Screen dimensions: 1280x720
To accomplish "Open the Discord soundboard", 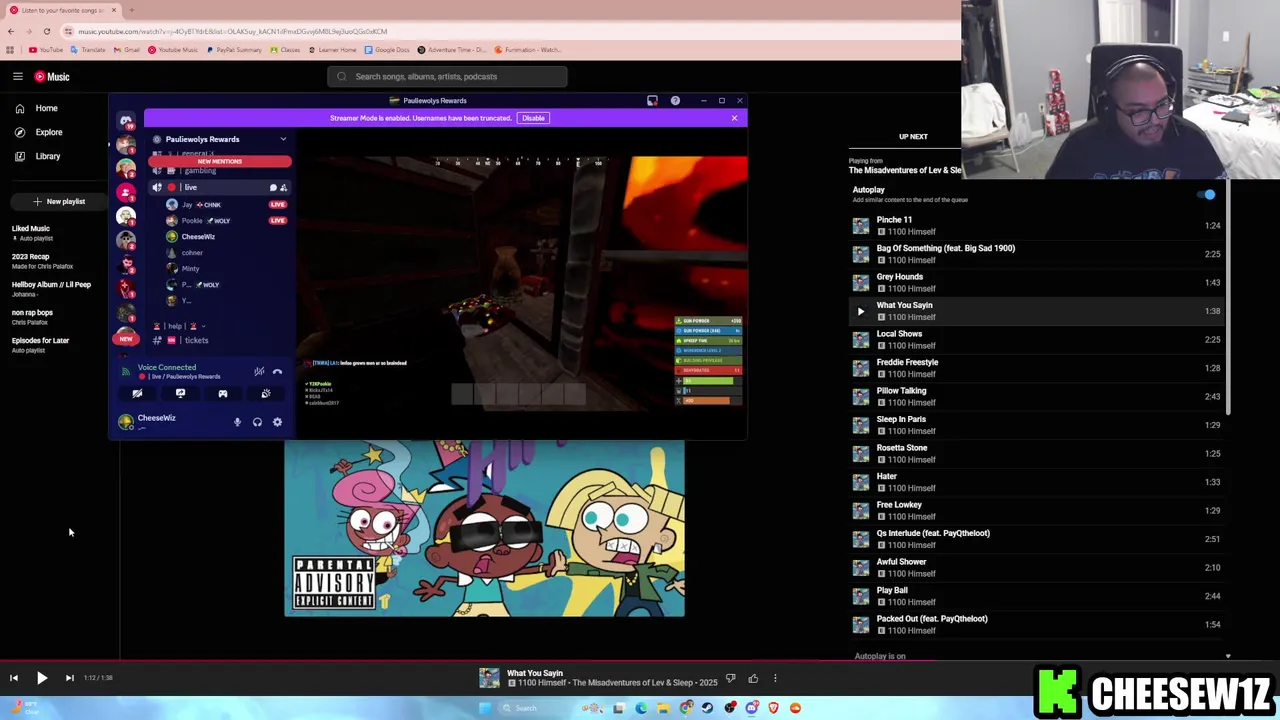I will [265, 394].
